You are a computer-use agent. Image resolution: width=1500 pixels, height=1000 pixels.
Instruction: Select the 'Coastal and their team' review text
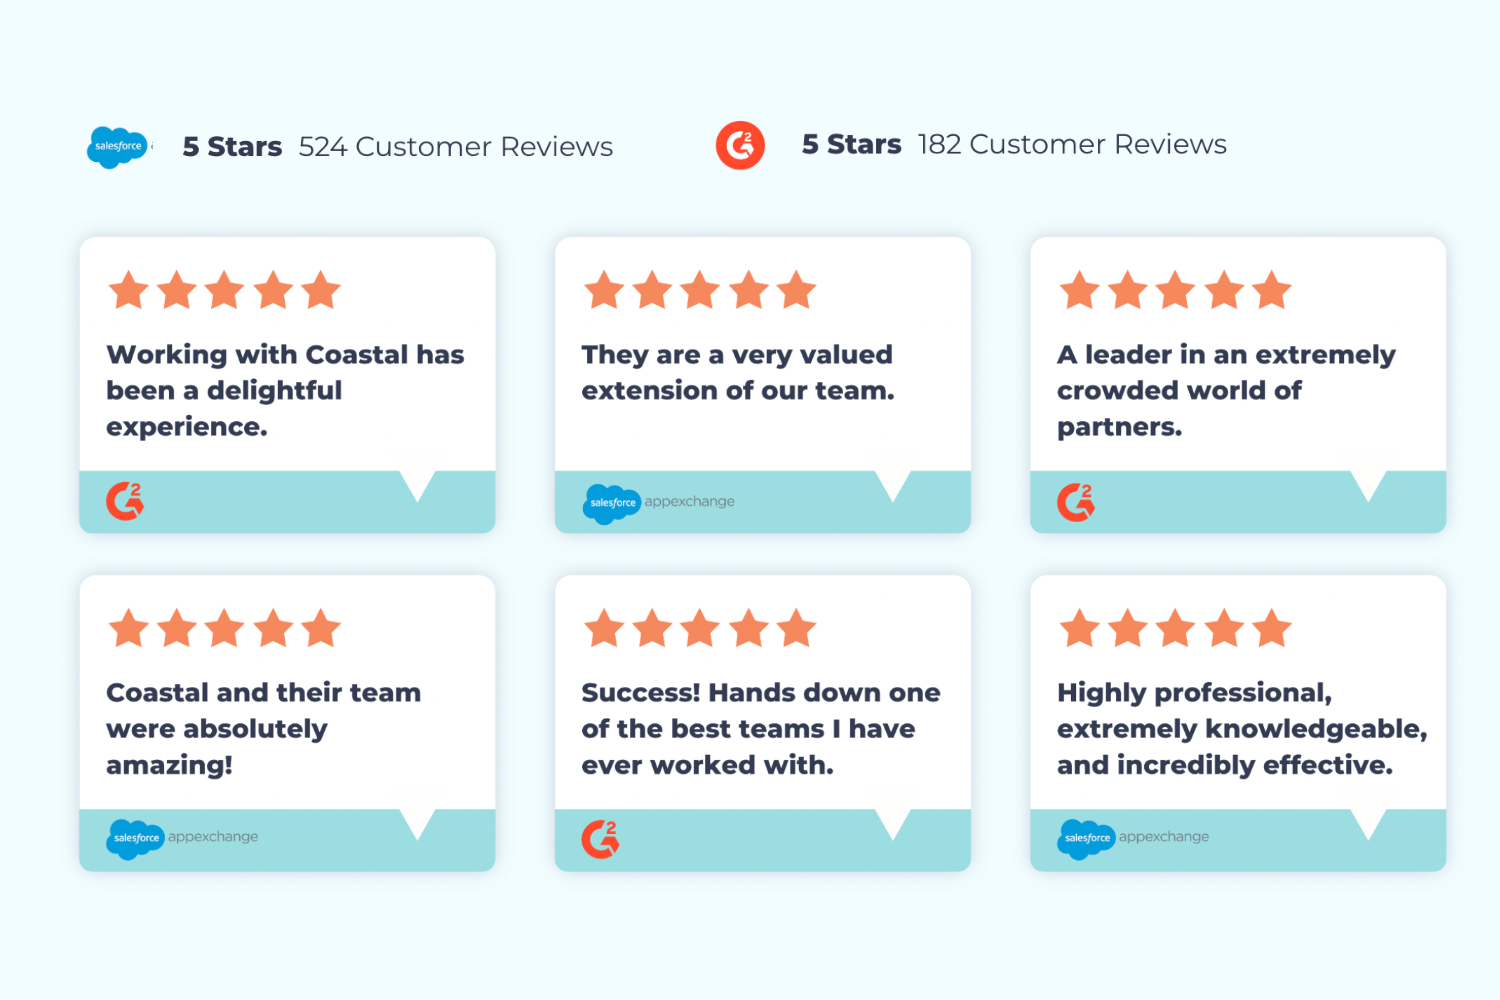point(263,728)
